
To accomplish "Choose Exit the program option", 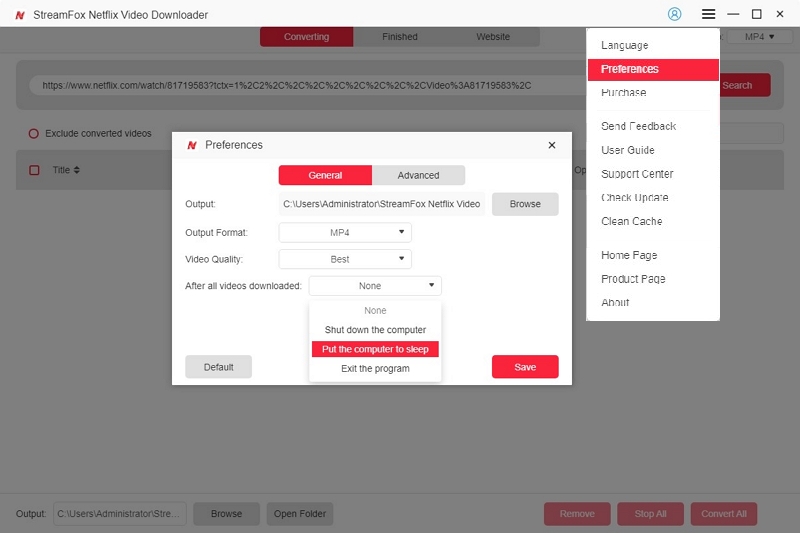I will pyautogui.click(x=375, y=369).
